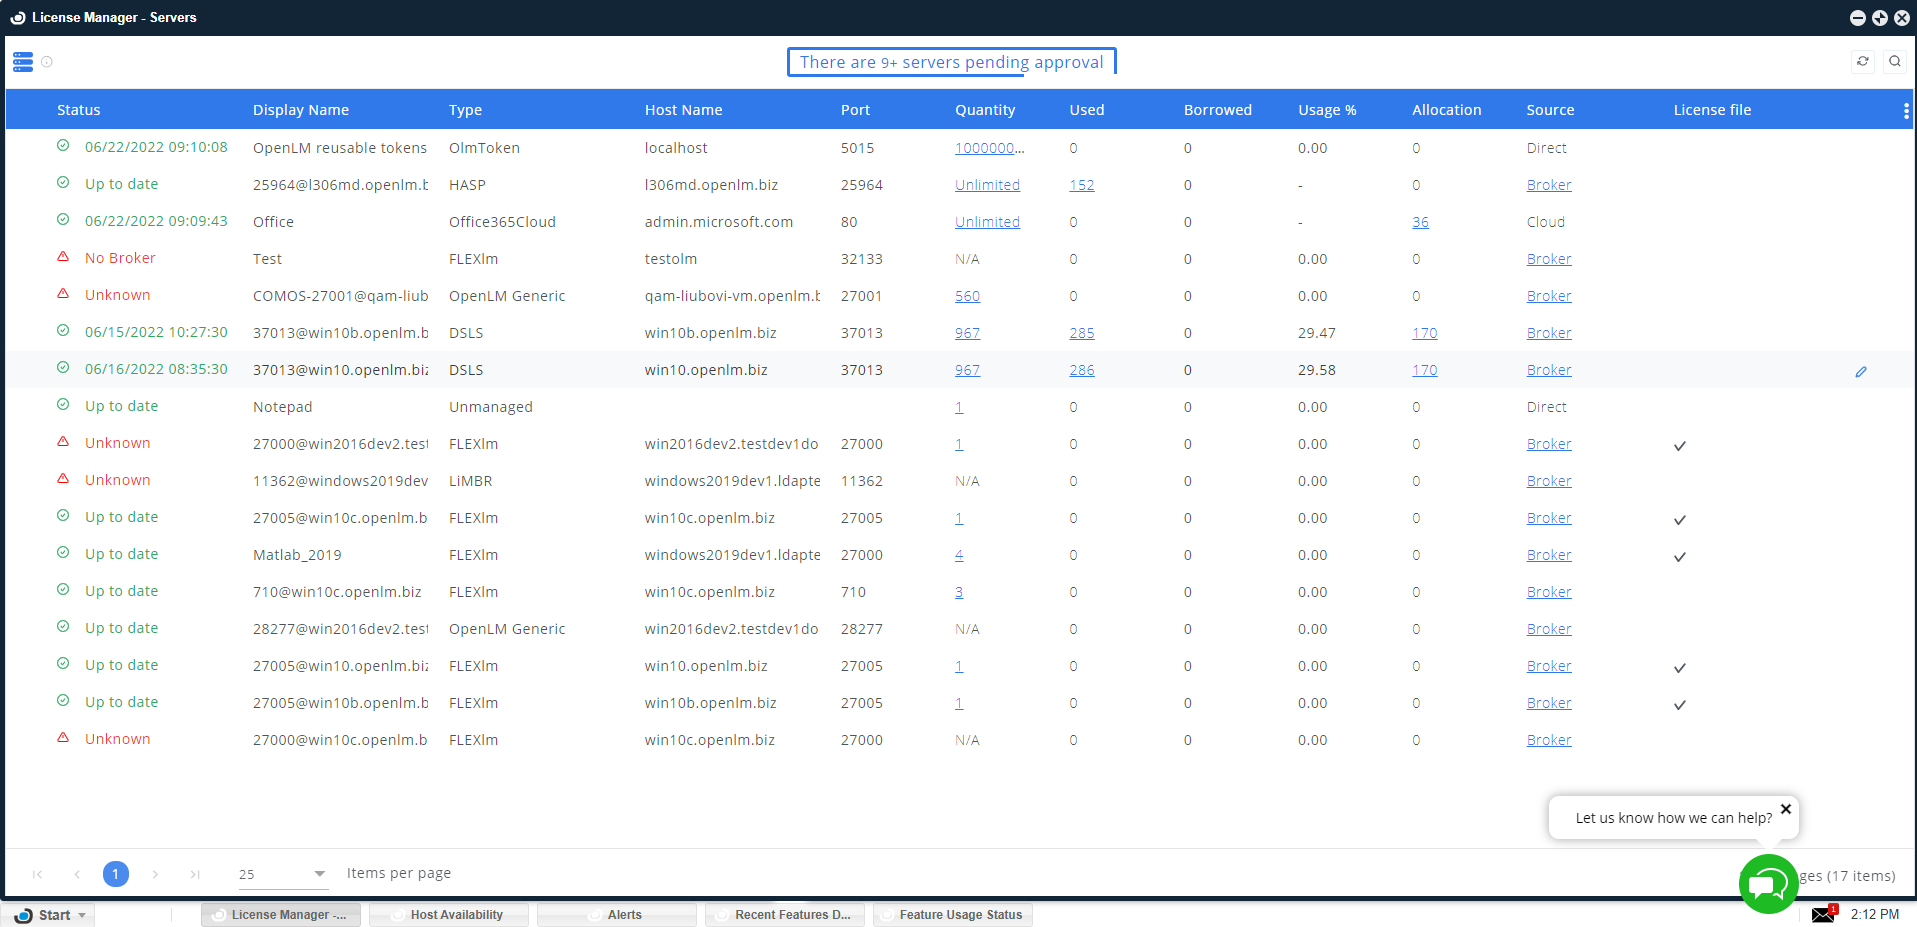This screenshot has height=927, width=1917.
Task: Click the info icon next to the servers icon
Action: (46, 61)
